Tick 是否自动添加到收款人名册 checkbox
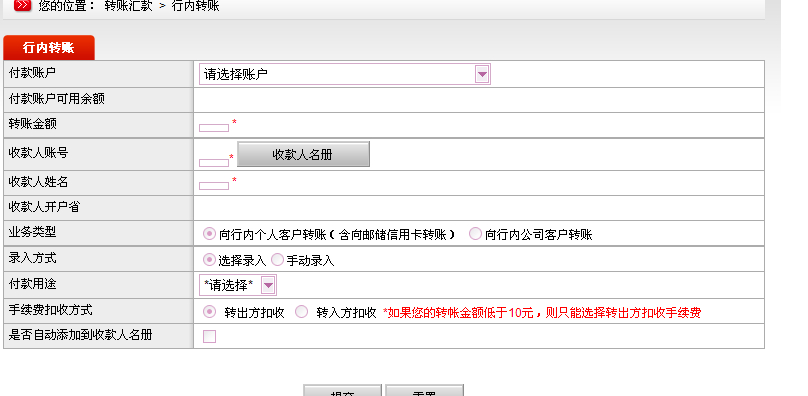This screenshot has height=396, width=808. [209, 337]
